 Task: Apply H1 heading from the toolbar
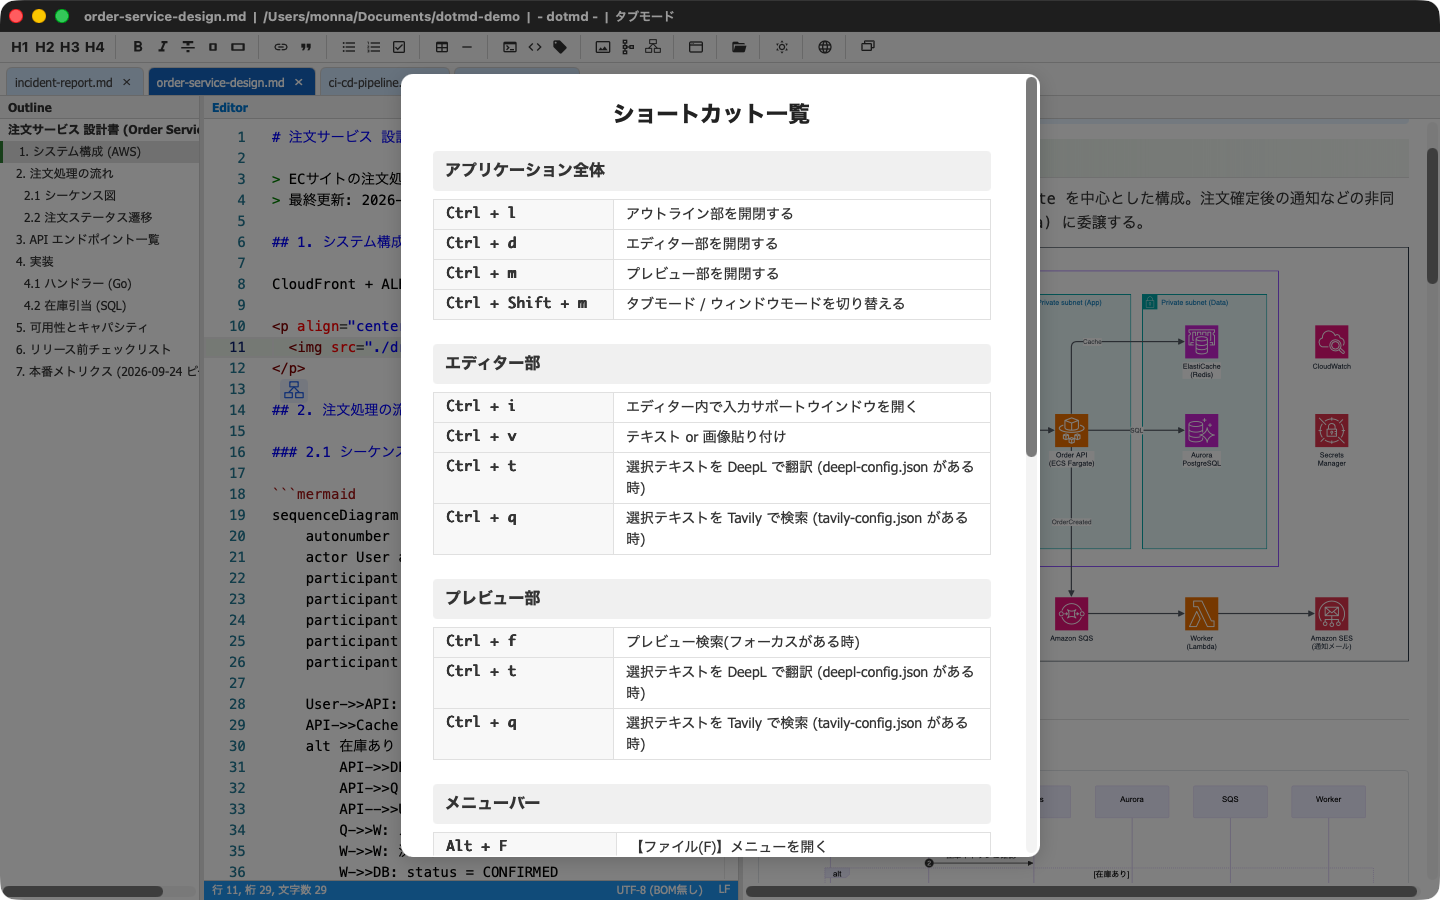click(x=20, y=47)
